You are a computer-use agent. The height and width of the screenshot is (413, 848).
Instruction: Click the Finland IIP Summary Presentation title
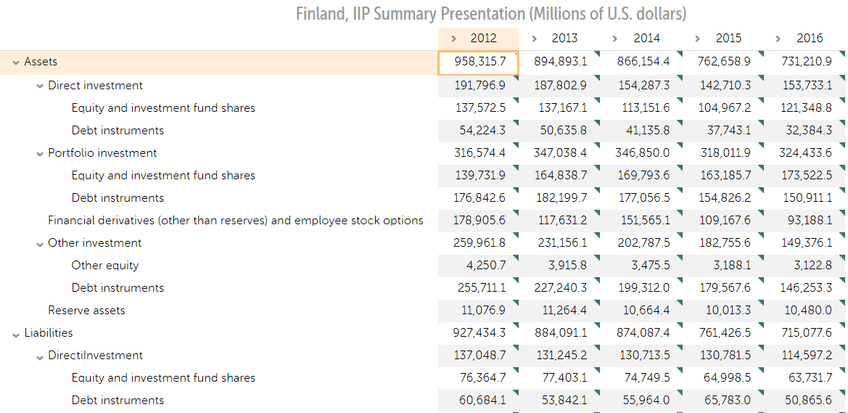[x=491, y=13]
